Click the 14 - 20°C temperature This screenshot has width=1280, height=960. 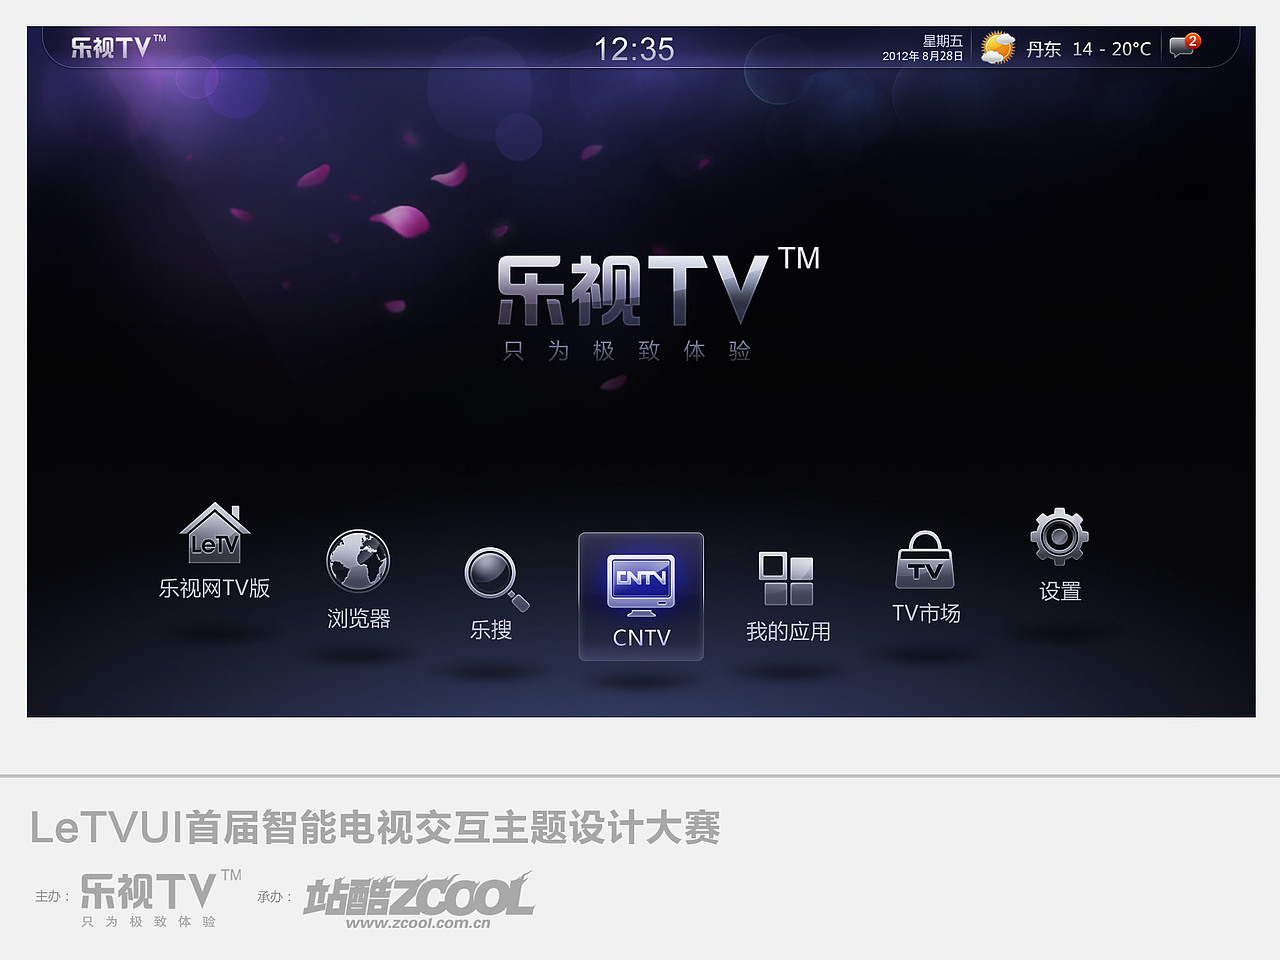[x=1111, y=49]
